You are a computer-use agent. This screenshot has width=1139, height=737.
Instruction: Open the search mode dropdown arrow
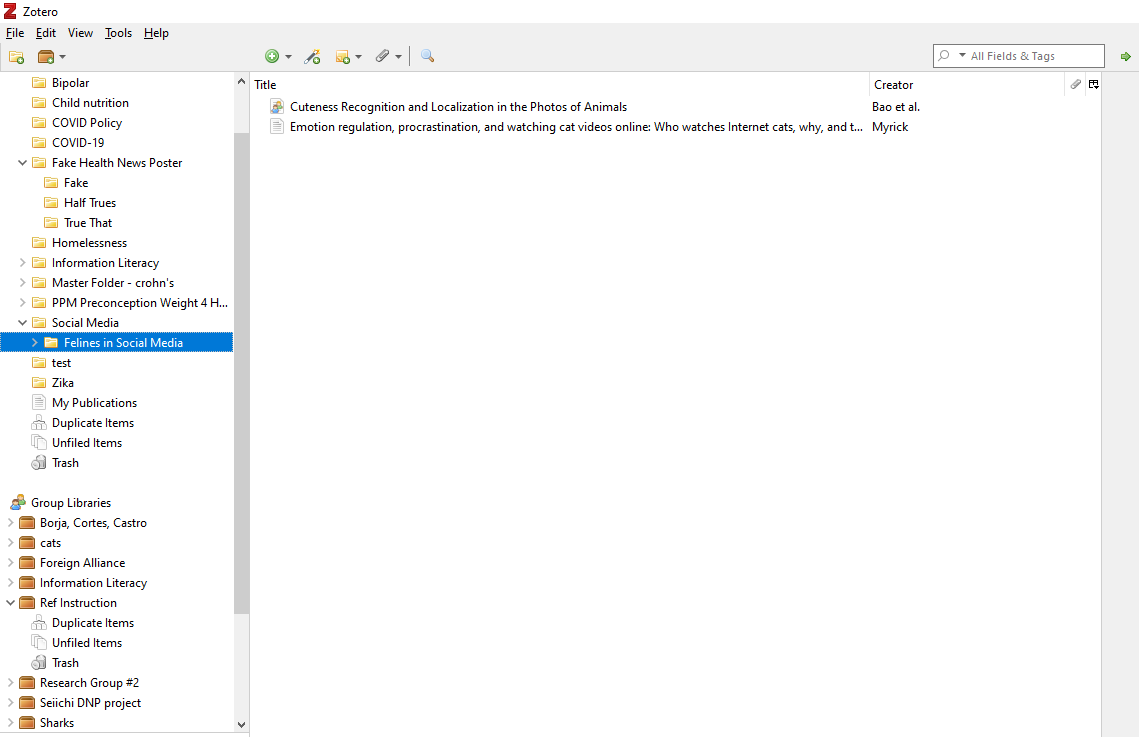[962, 55]
